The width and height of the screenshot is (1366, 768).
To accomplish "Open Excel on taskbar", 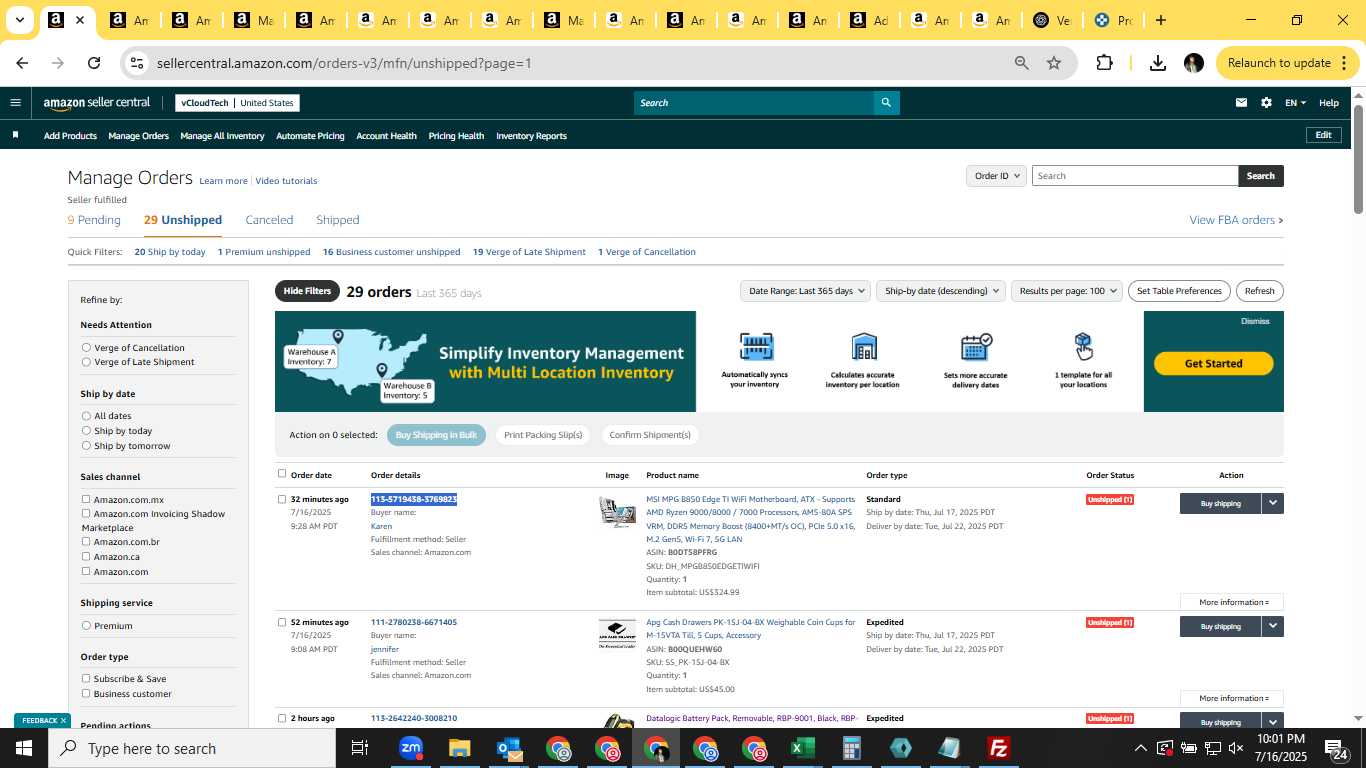I will click(802, 748).
